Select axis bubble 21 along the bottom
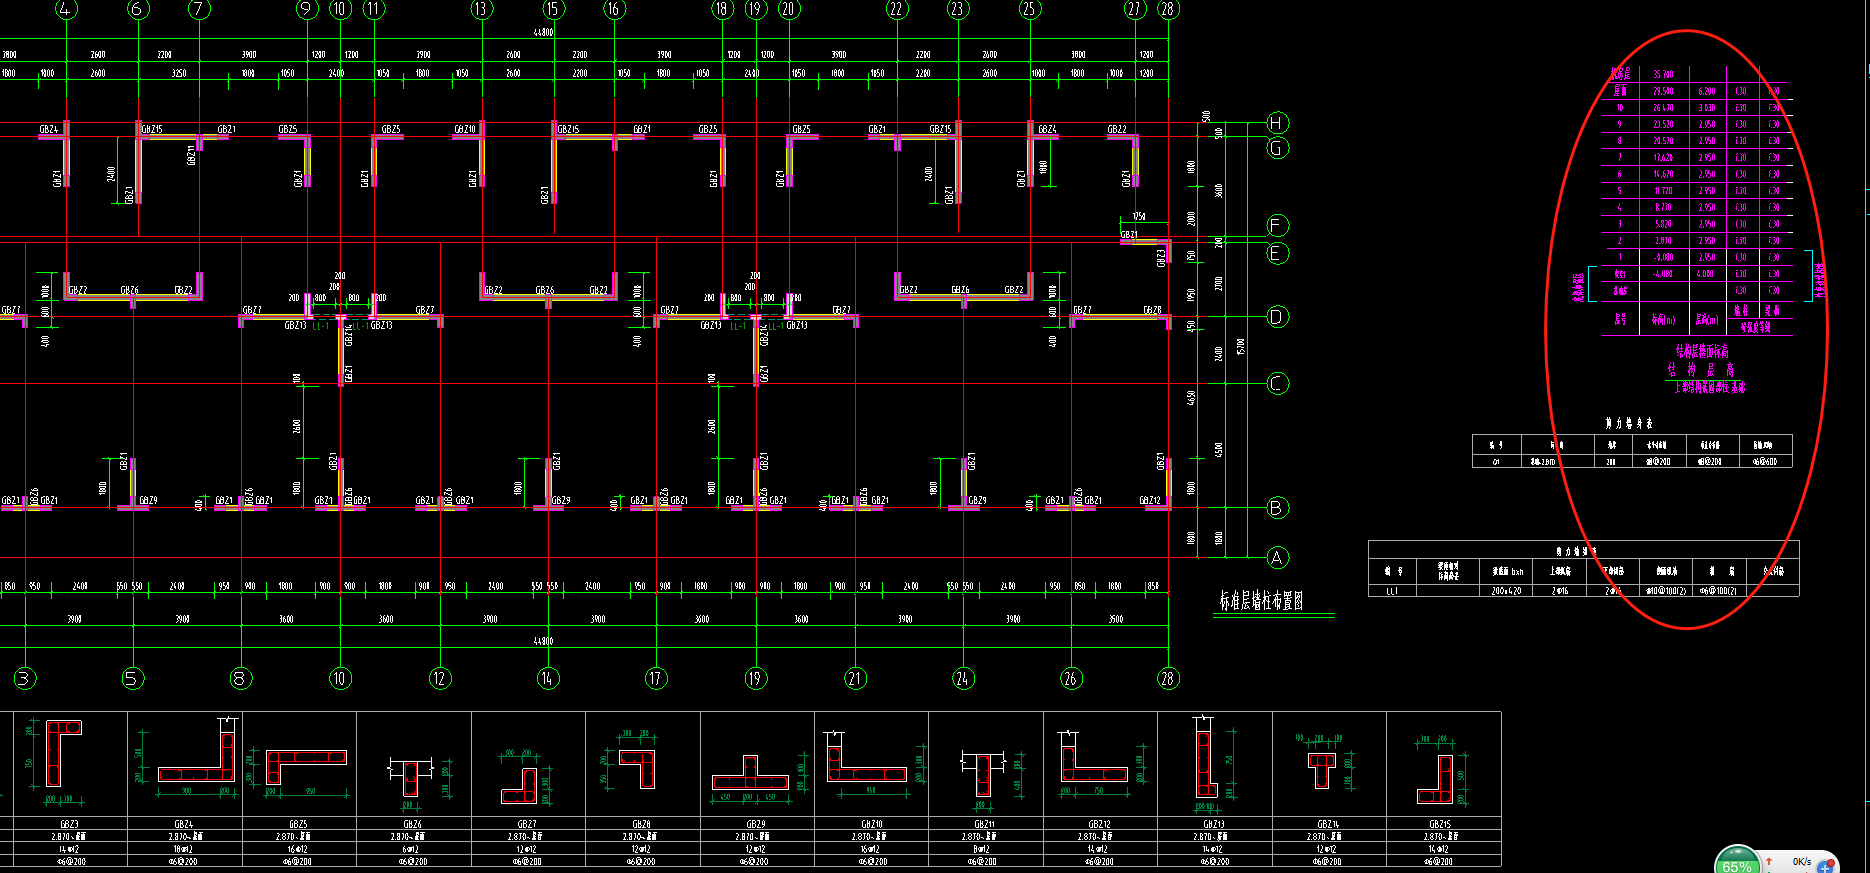Image resolution: width=1870 pixels, height=873 pixels. [855, 678]
